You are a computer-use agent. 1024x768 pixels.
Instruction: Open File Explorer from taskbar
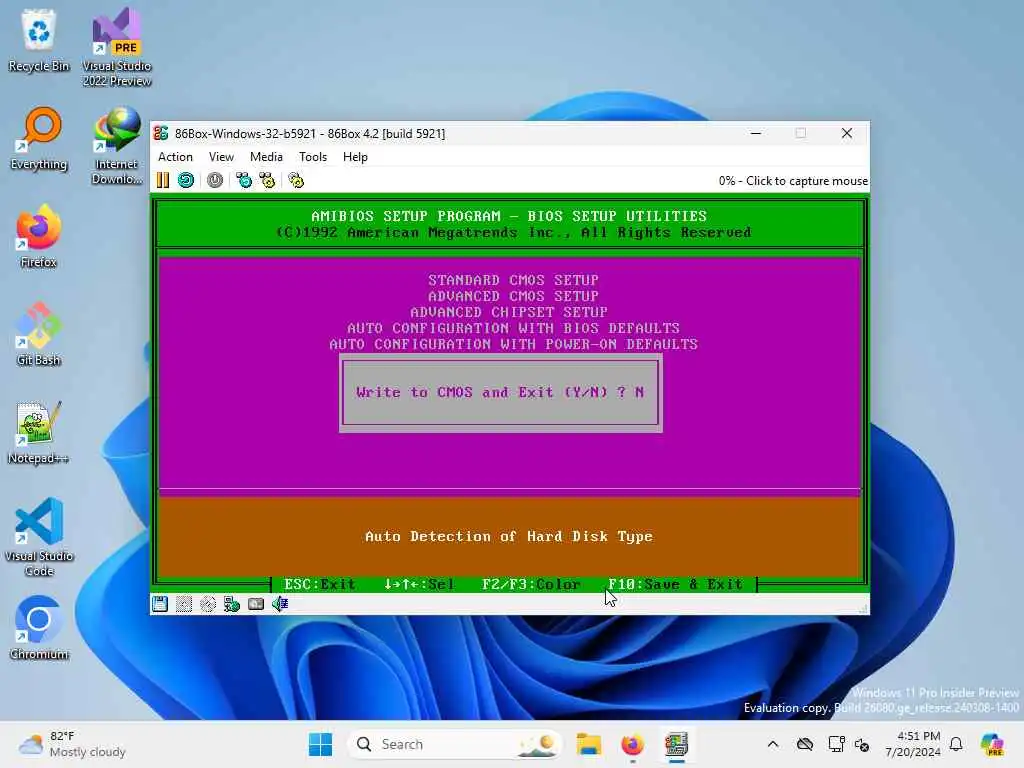588,744
